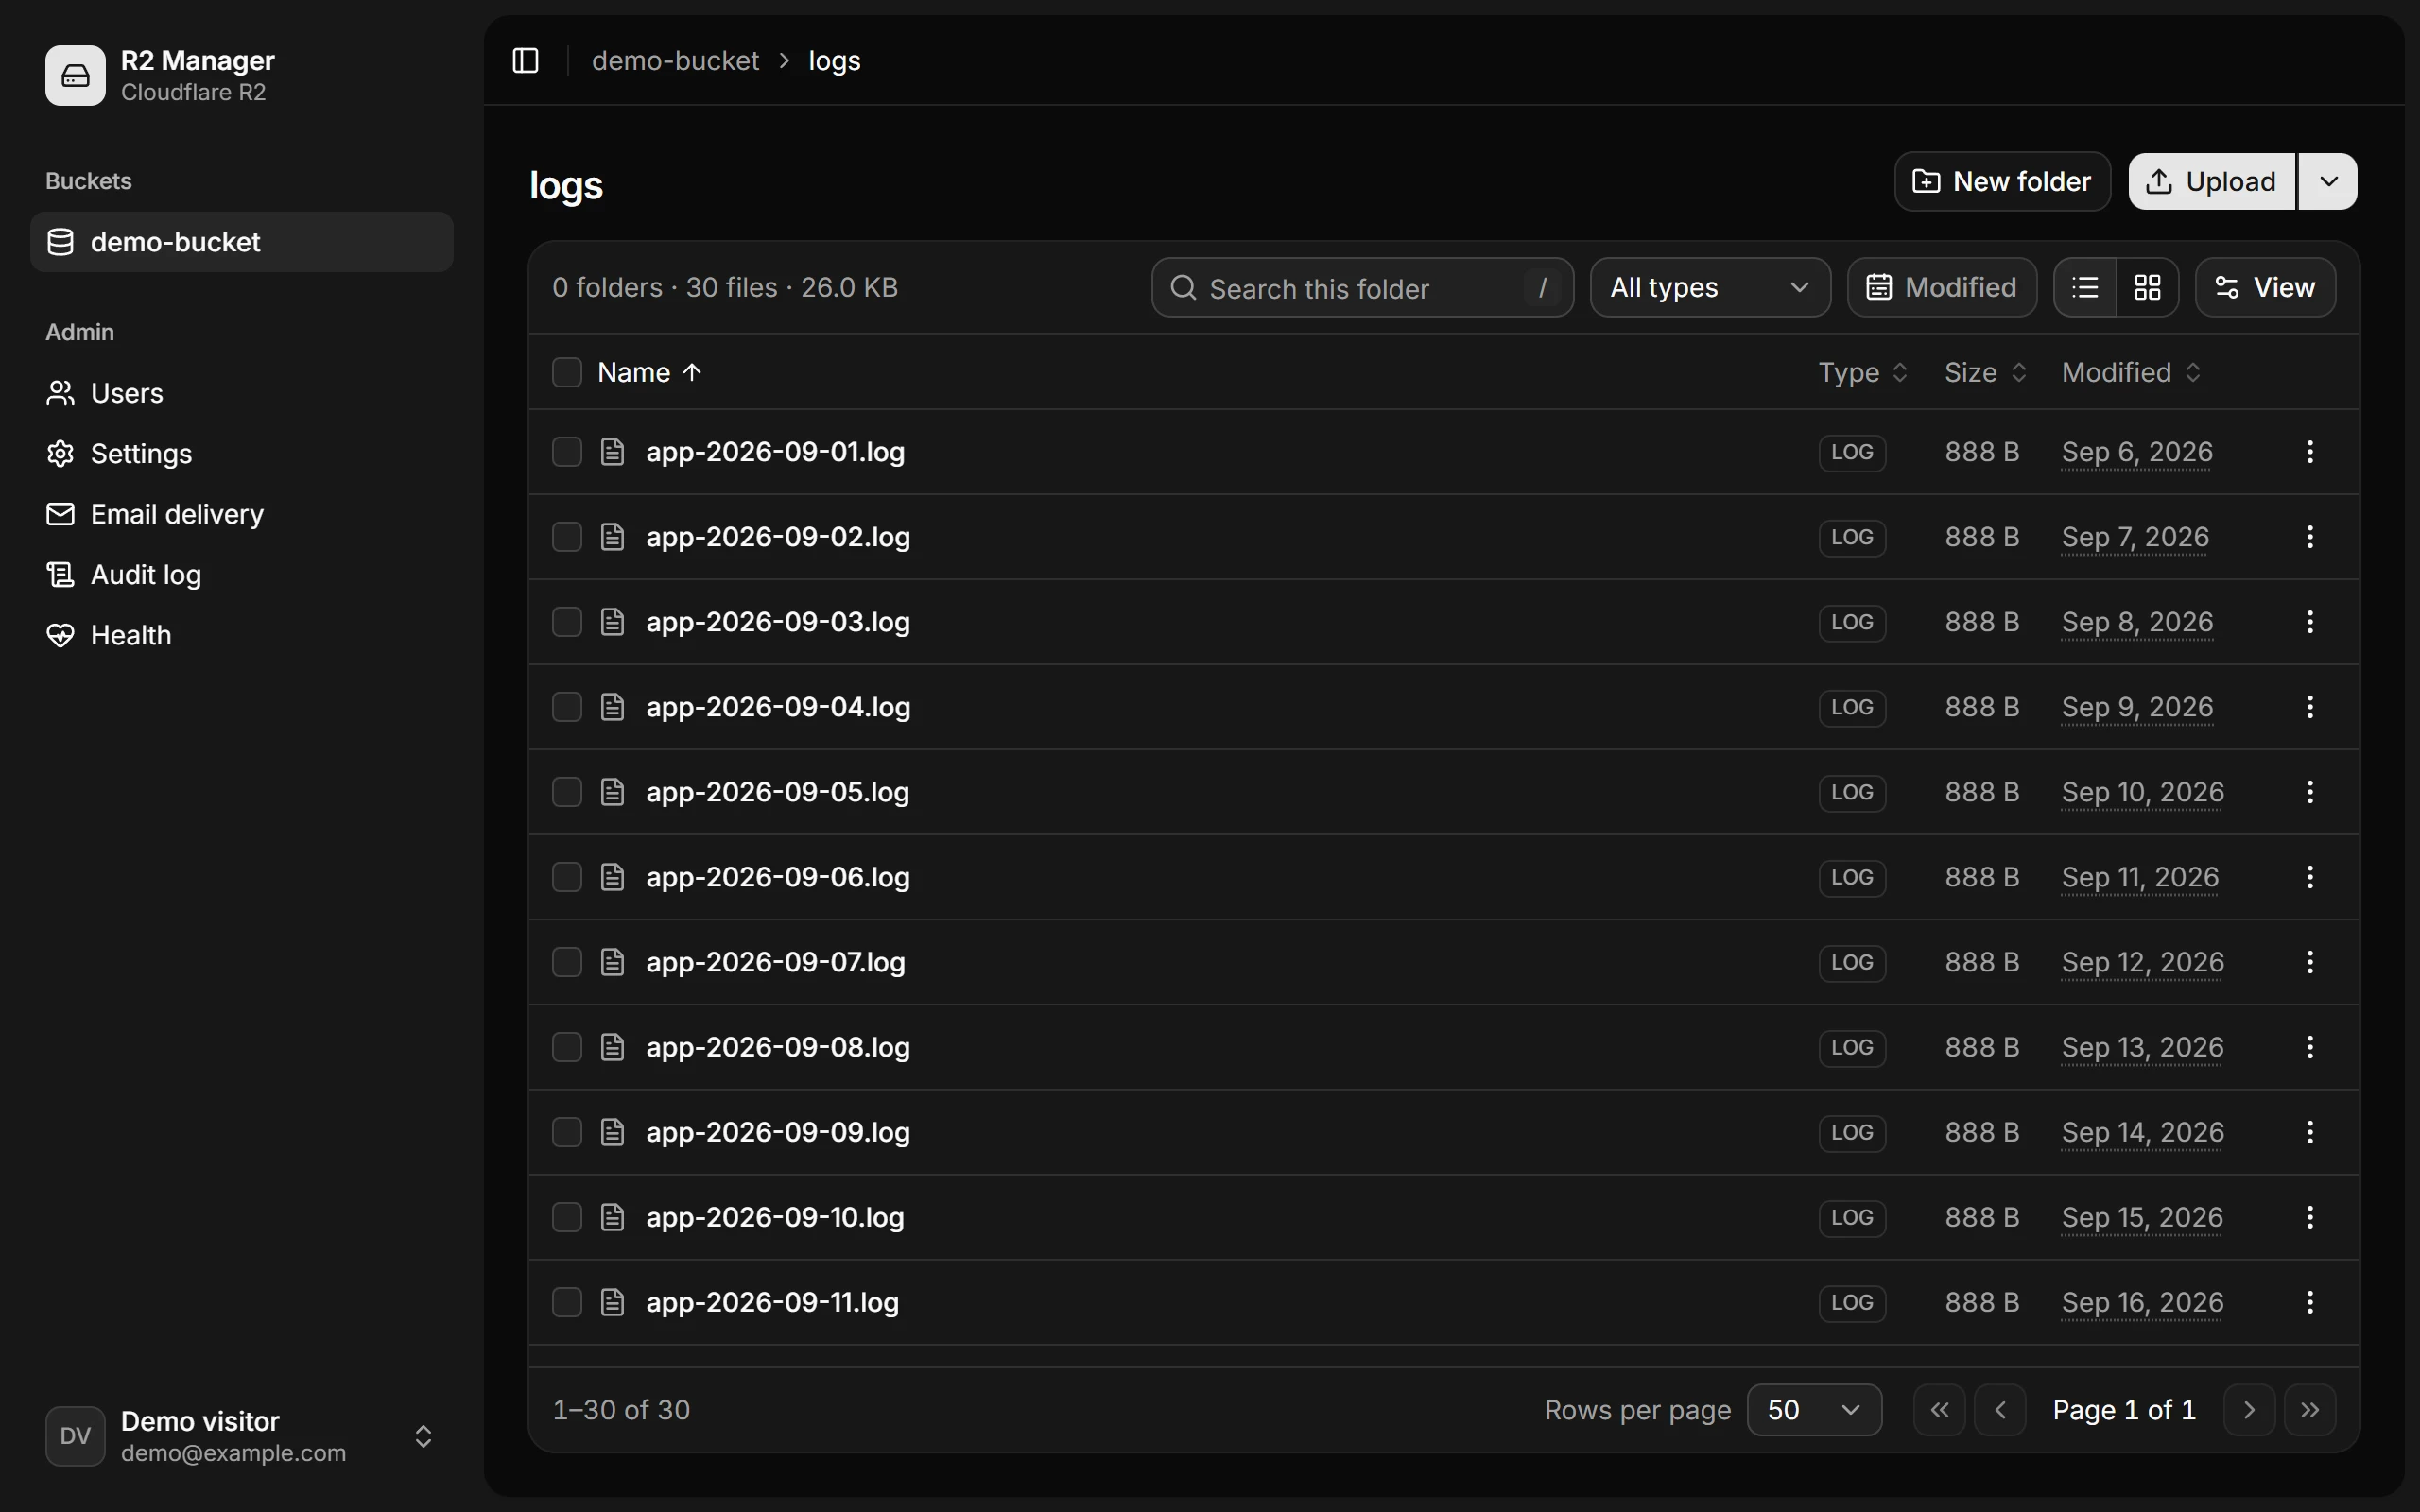Open actions menu for app-2026-09-11.log
This screenshot has width=2420, height=1512.
click(2309, 1302)
